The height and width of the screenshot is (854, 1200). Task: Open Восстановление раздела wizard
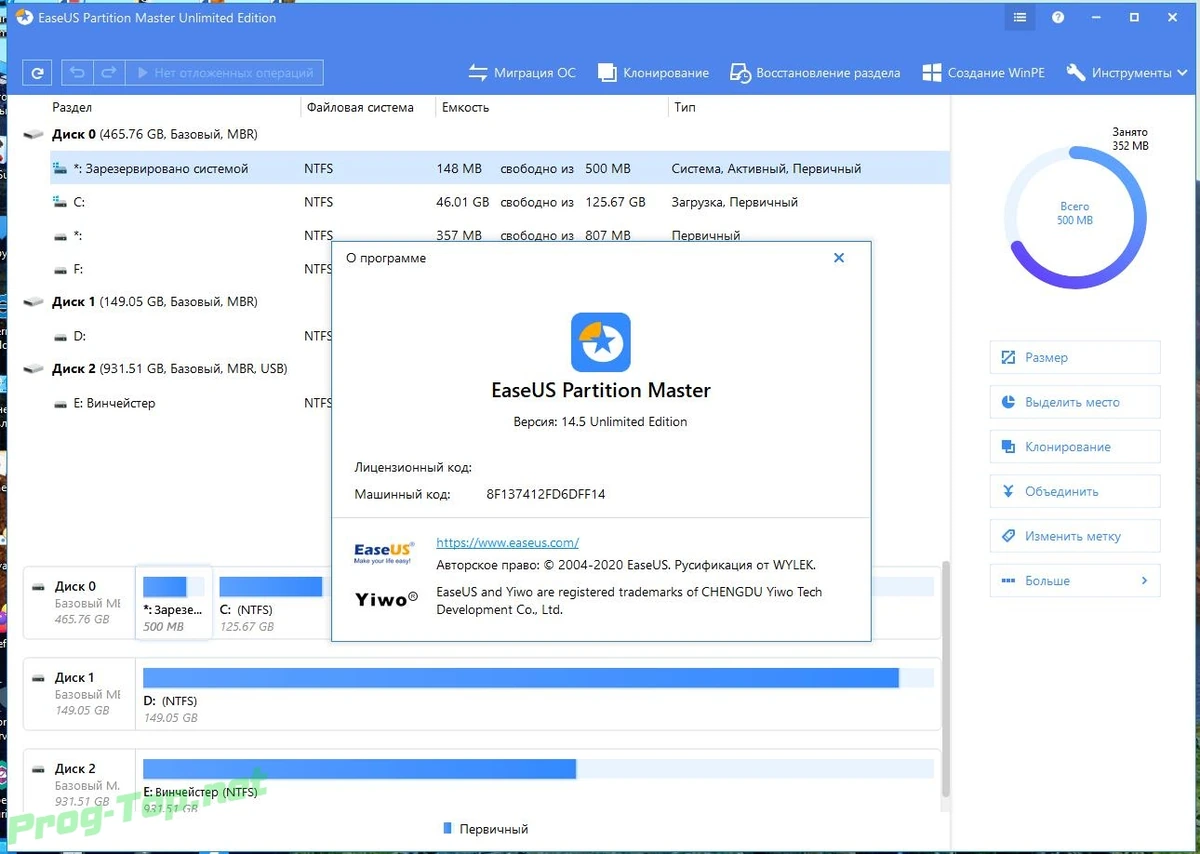[815, 72]
